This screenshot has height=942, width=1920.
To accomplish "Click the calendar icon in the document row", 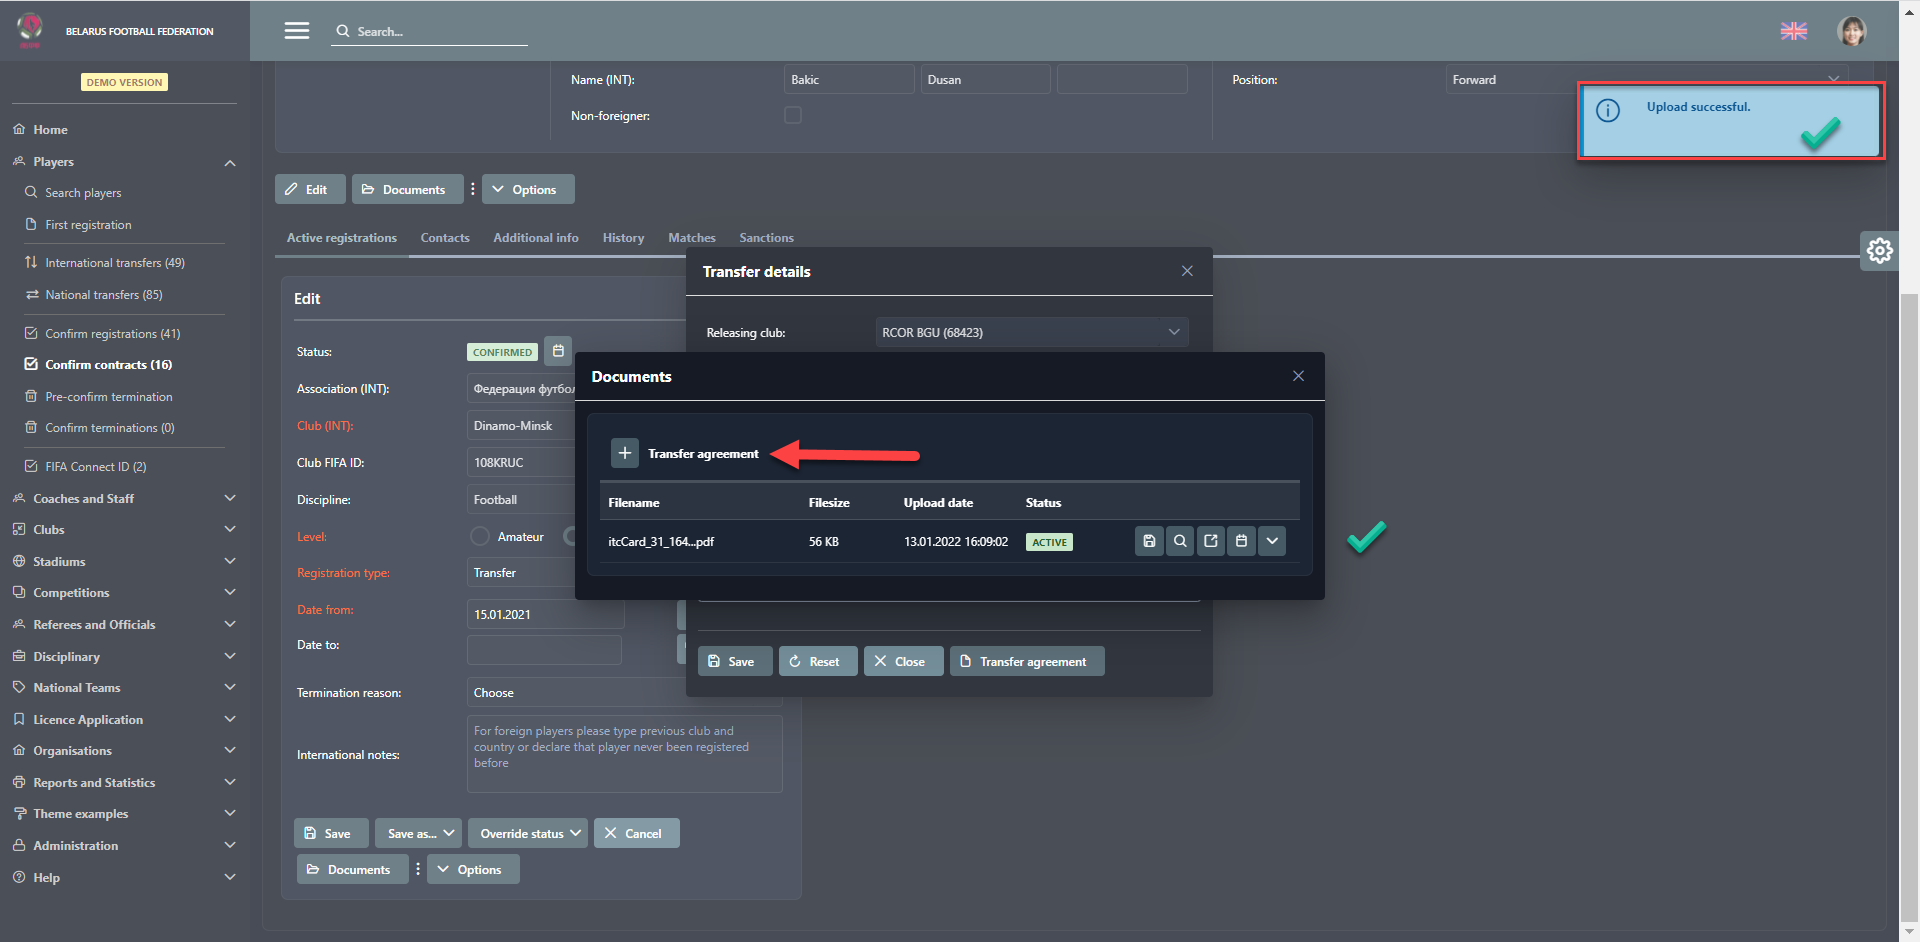I will click(1241, 541).
